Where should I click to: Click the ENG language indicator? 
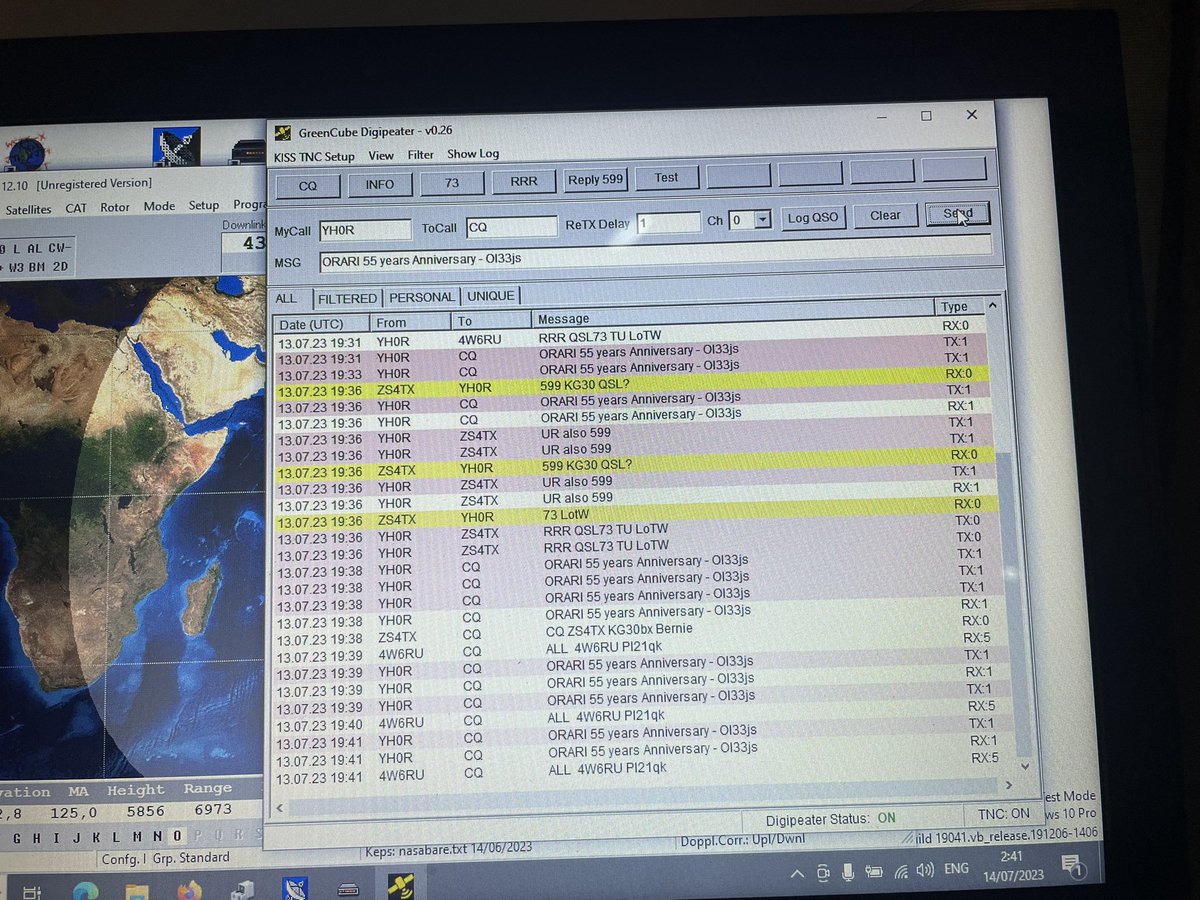(x=956, y=868)
